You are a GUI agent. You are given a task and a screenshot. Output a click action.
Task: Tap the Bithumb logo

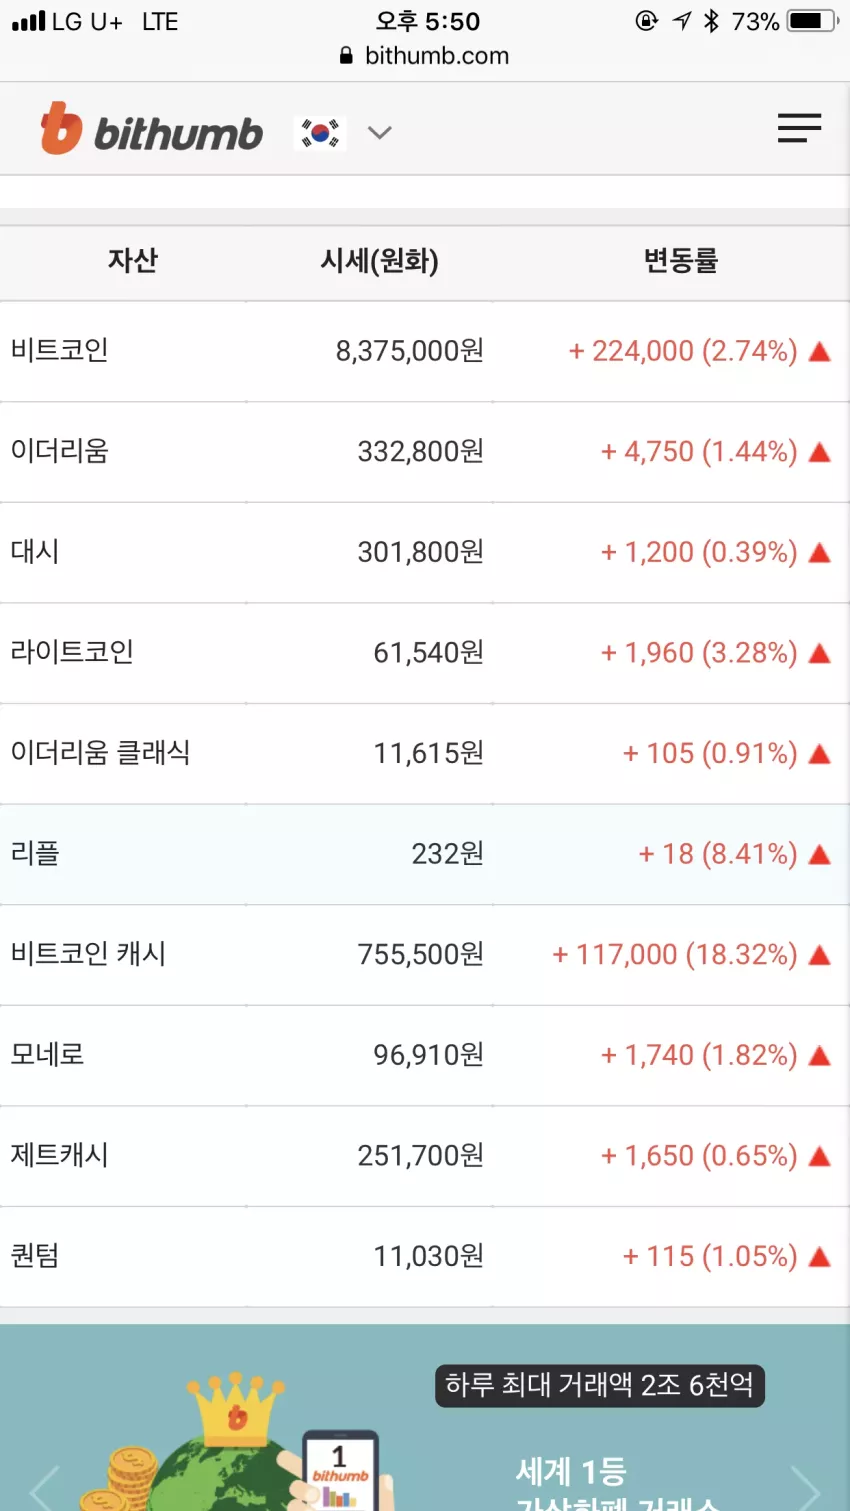click(151, 129)
